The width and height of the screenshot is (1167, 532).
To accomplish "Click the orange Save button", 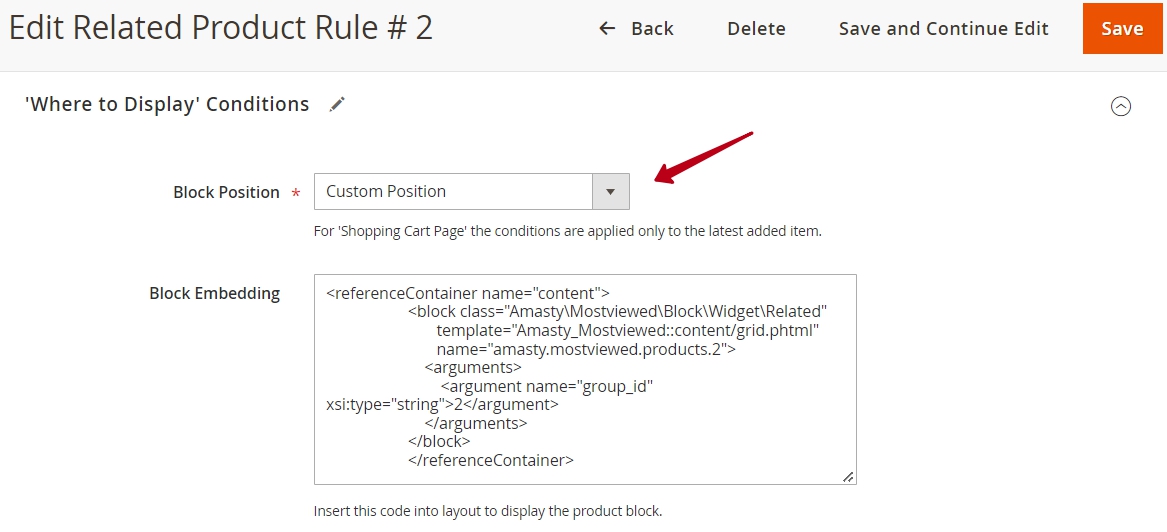I will coord(1122,28).
